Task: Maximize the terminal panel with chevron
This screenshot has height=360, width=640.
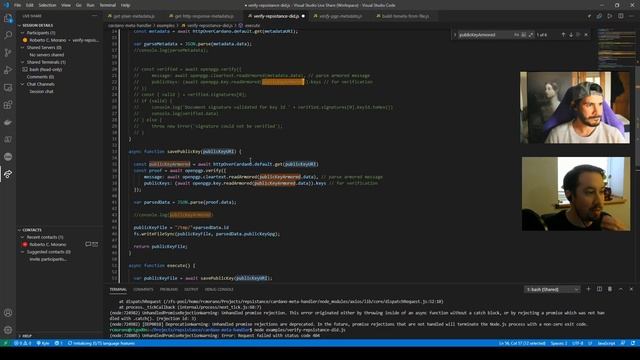Action: (621, 289)
